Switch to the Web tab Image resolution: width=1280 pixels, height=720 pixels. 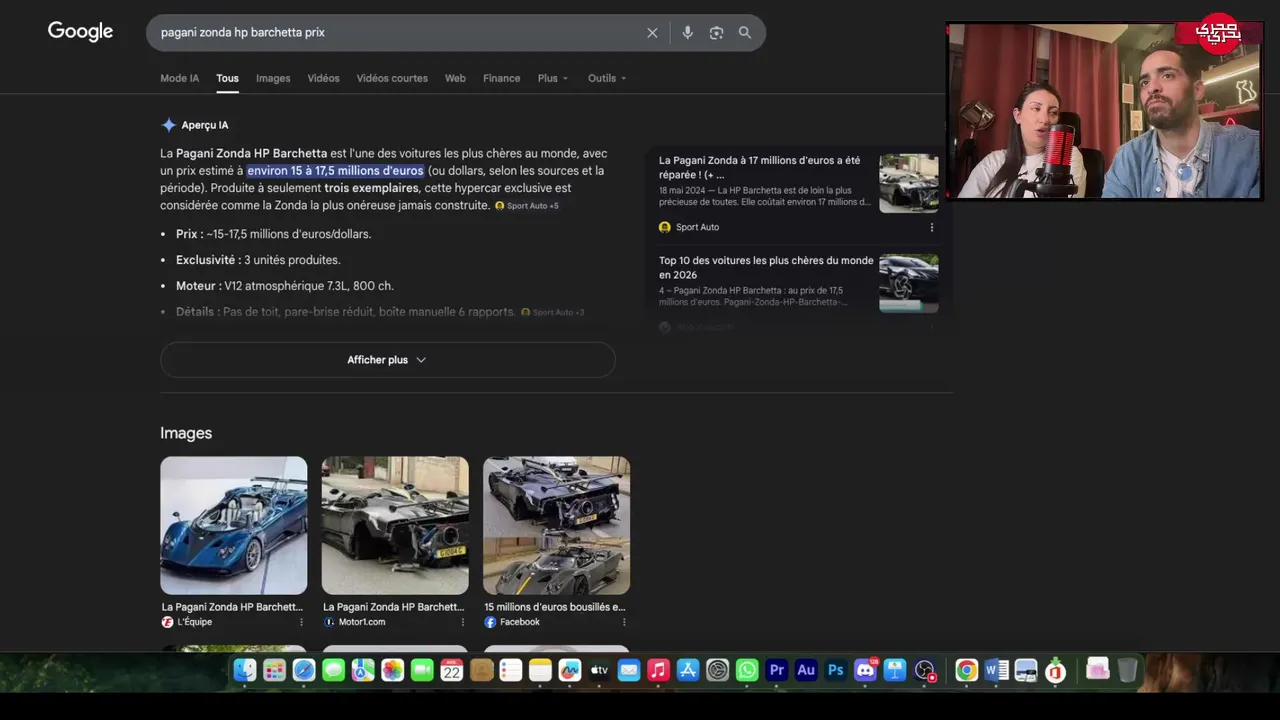click(455, 78)
